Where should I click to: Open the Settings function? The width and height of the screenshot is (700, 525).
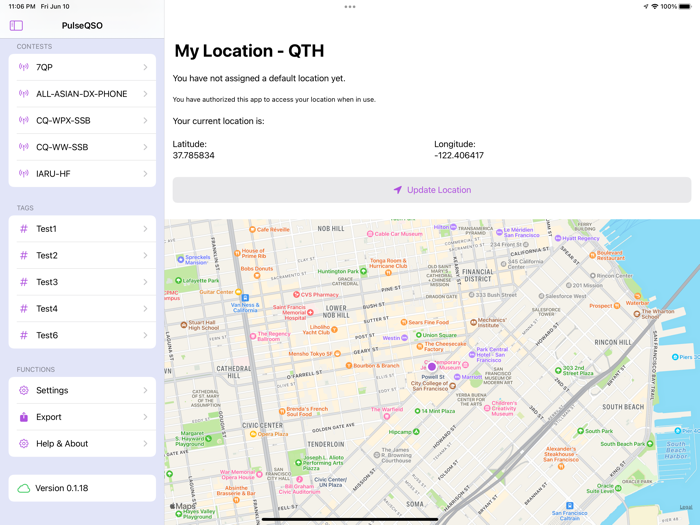pos(82,390)
